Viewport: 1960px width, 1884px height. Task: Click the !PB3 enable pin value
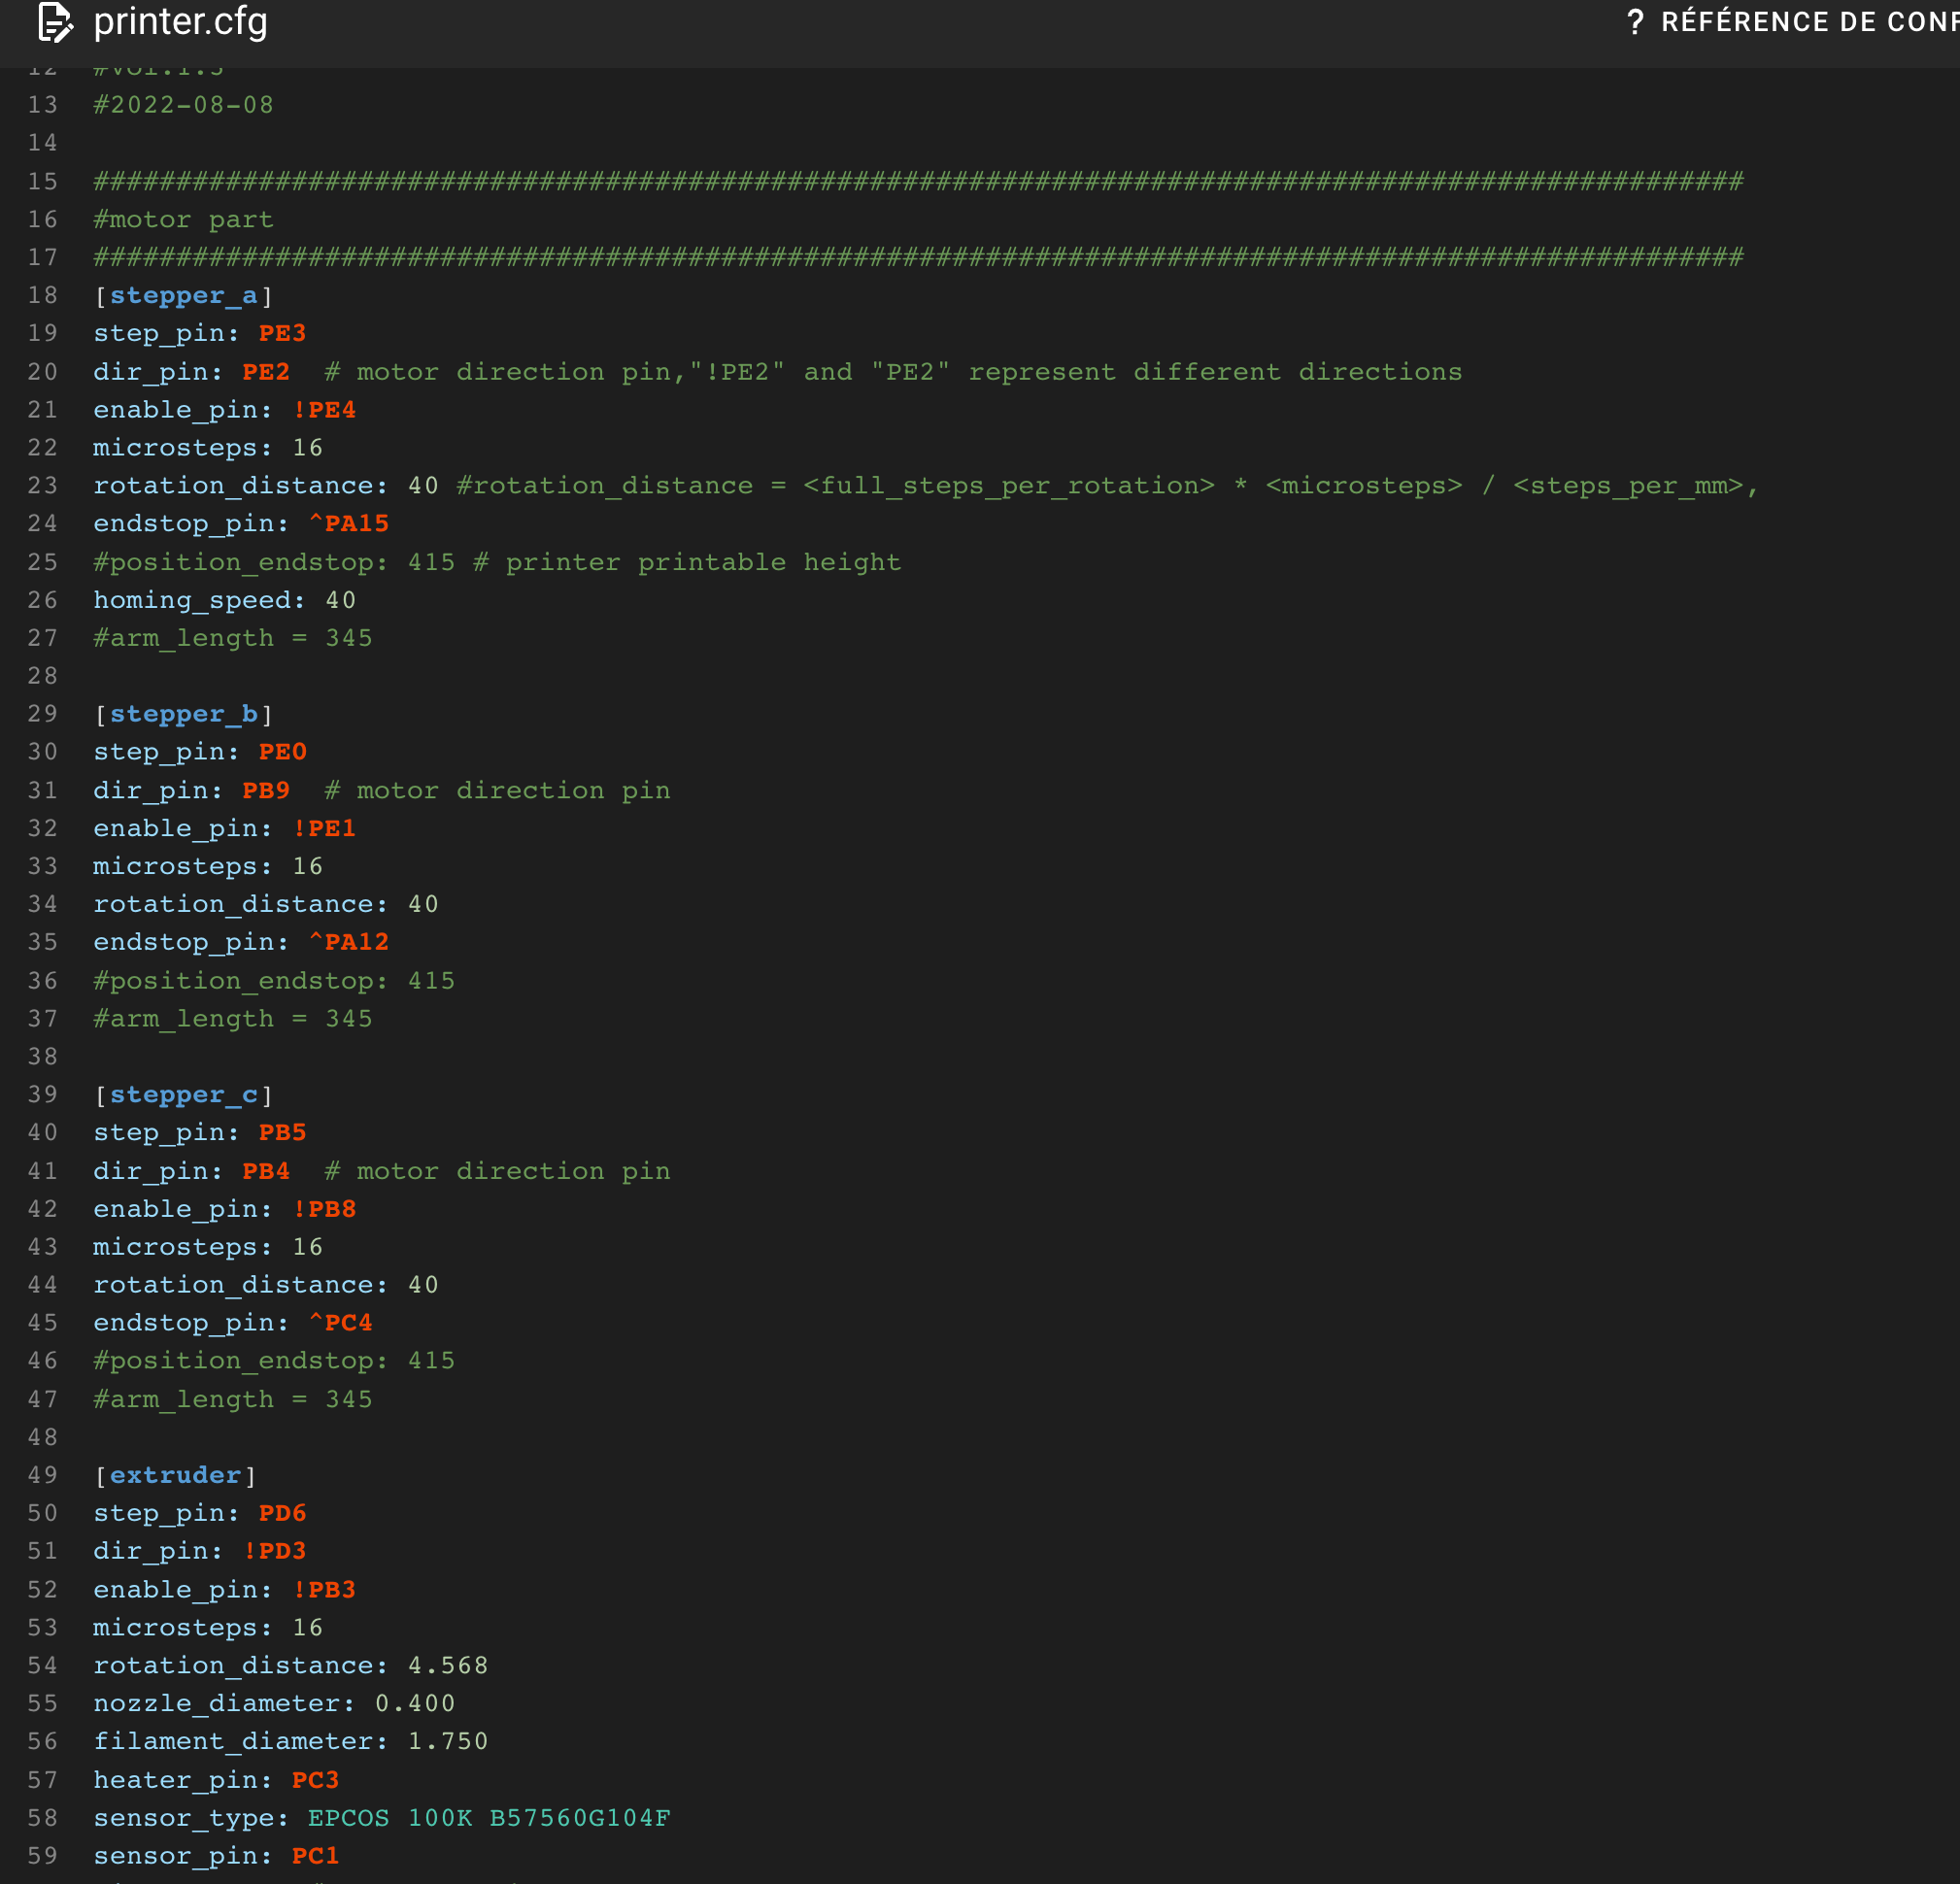click(x=324, y=1590)
